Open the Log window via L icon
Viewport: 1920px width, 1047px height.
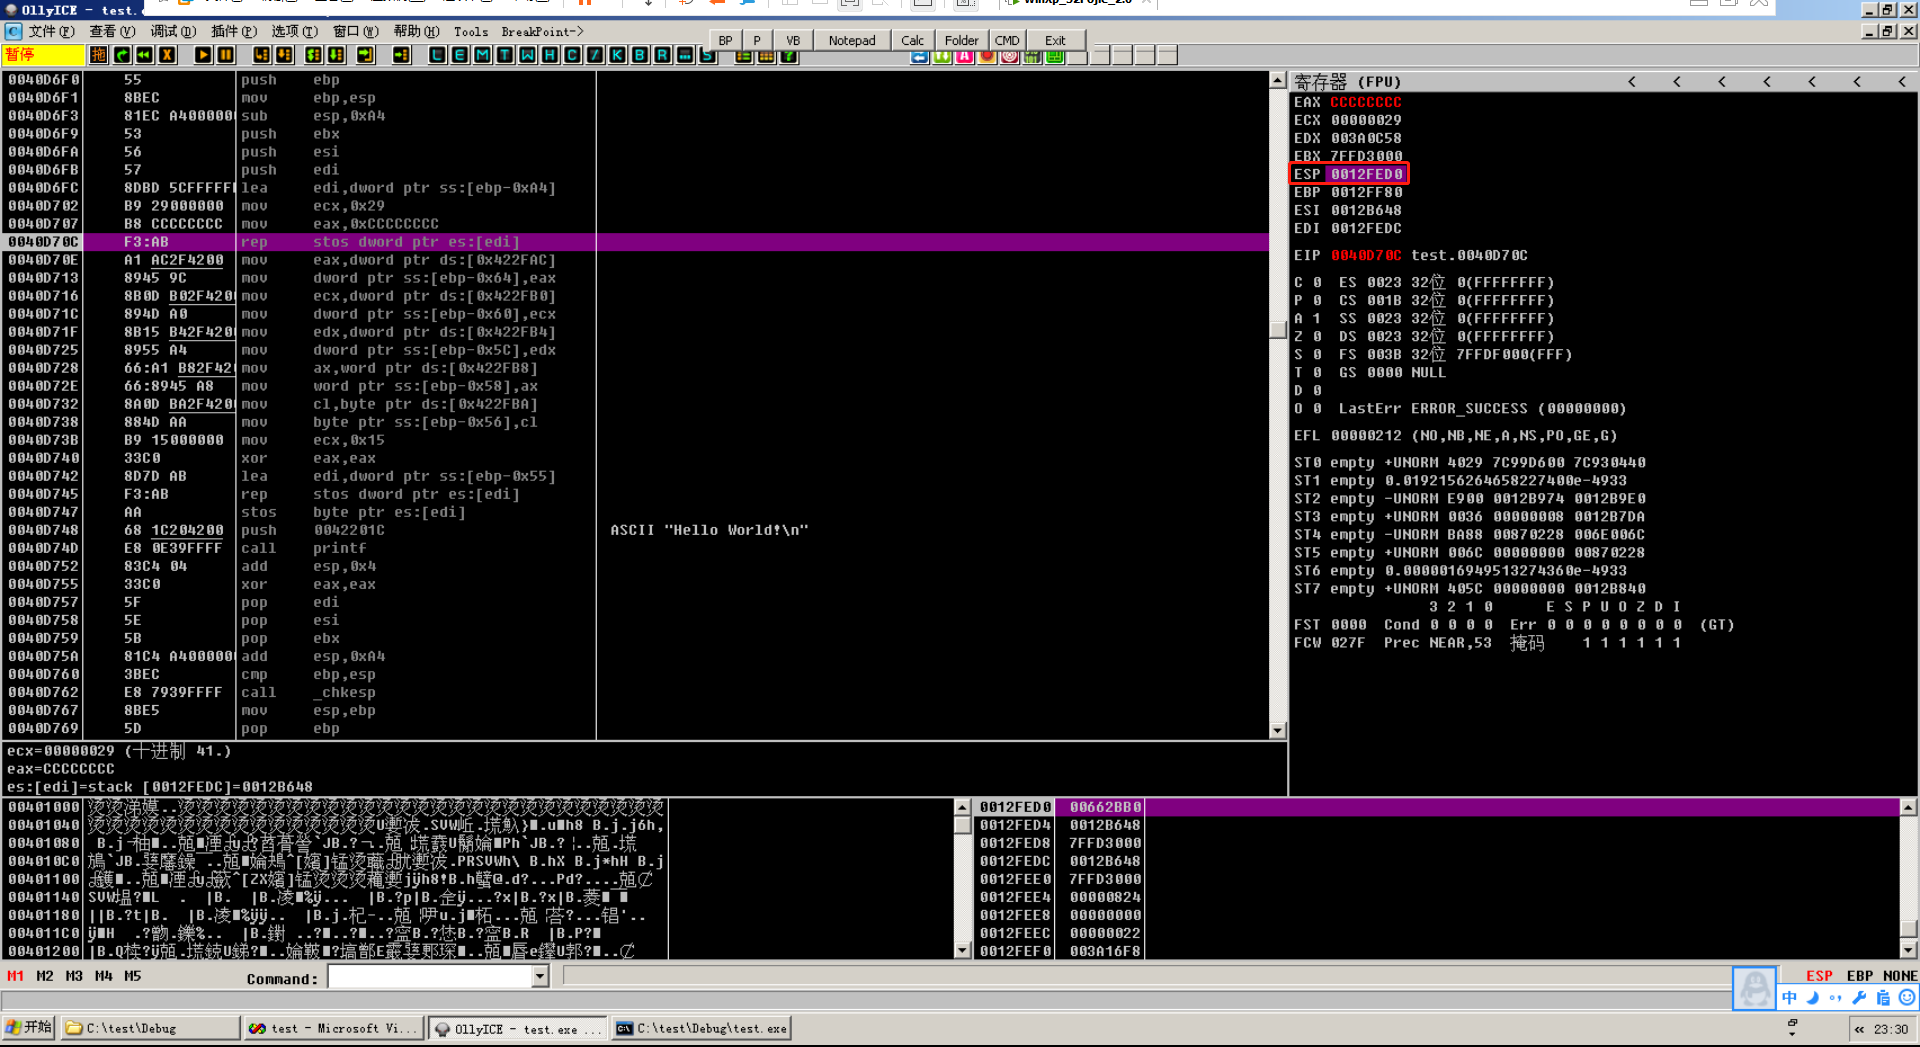tap(437, 55)
